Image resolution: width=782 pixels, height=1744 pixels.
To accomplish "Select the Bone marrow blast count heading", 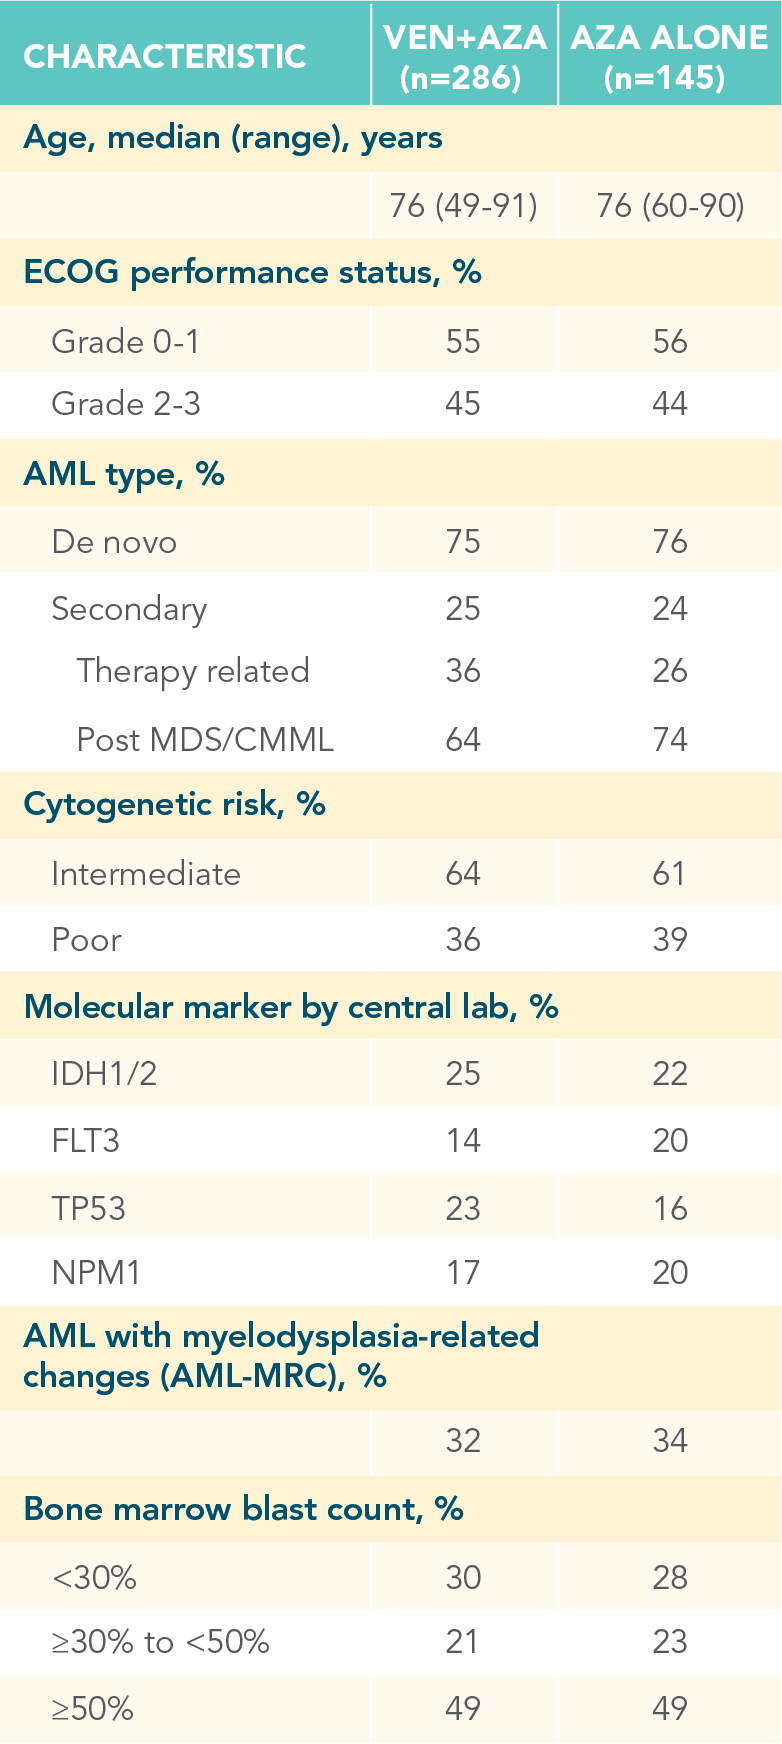I will coord(243,1509).
